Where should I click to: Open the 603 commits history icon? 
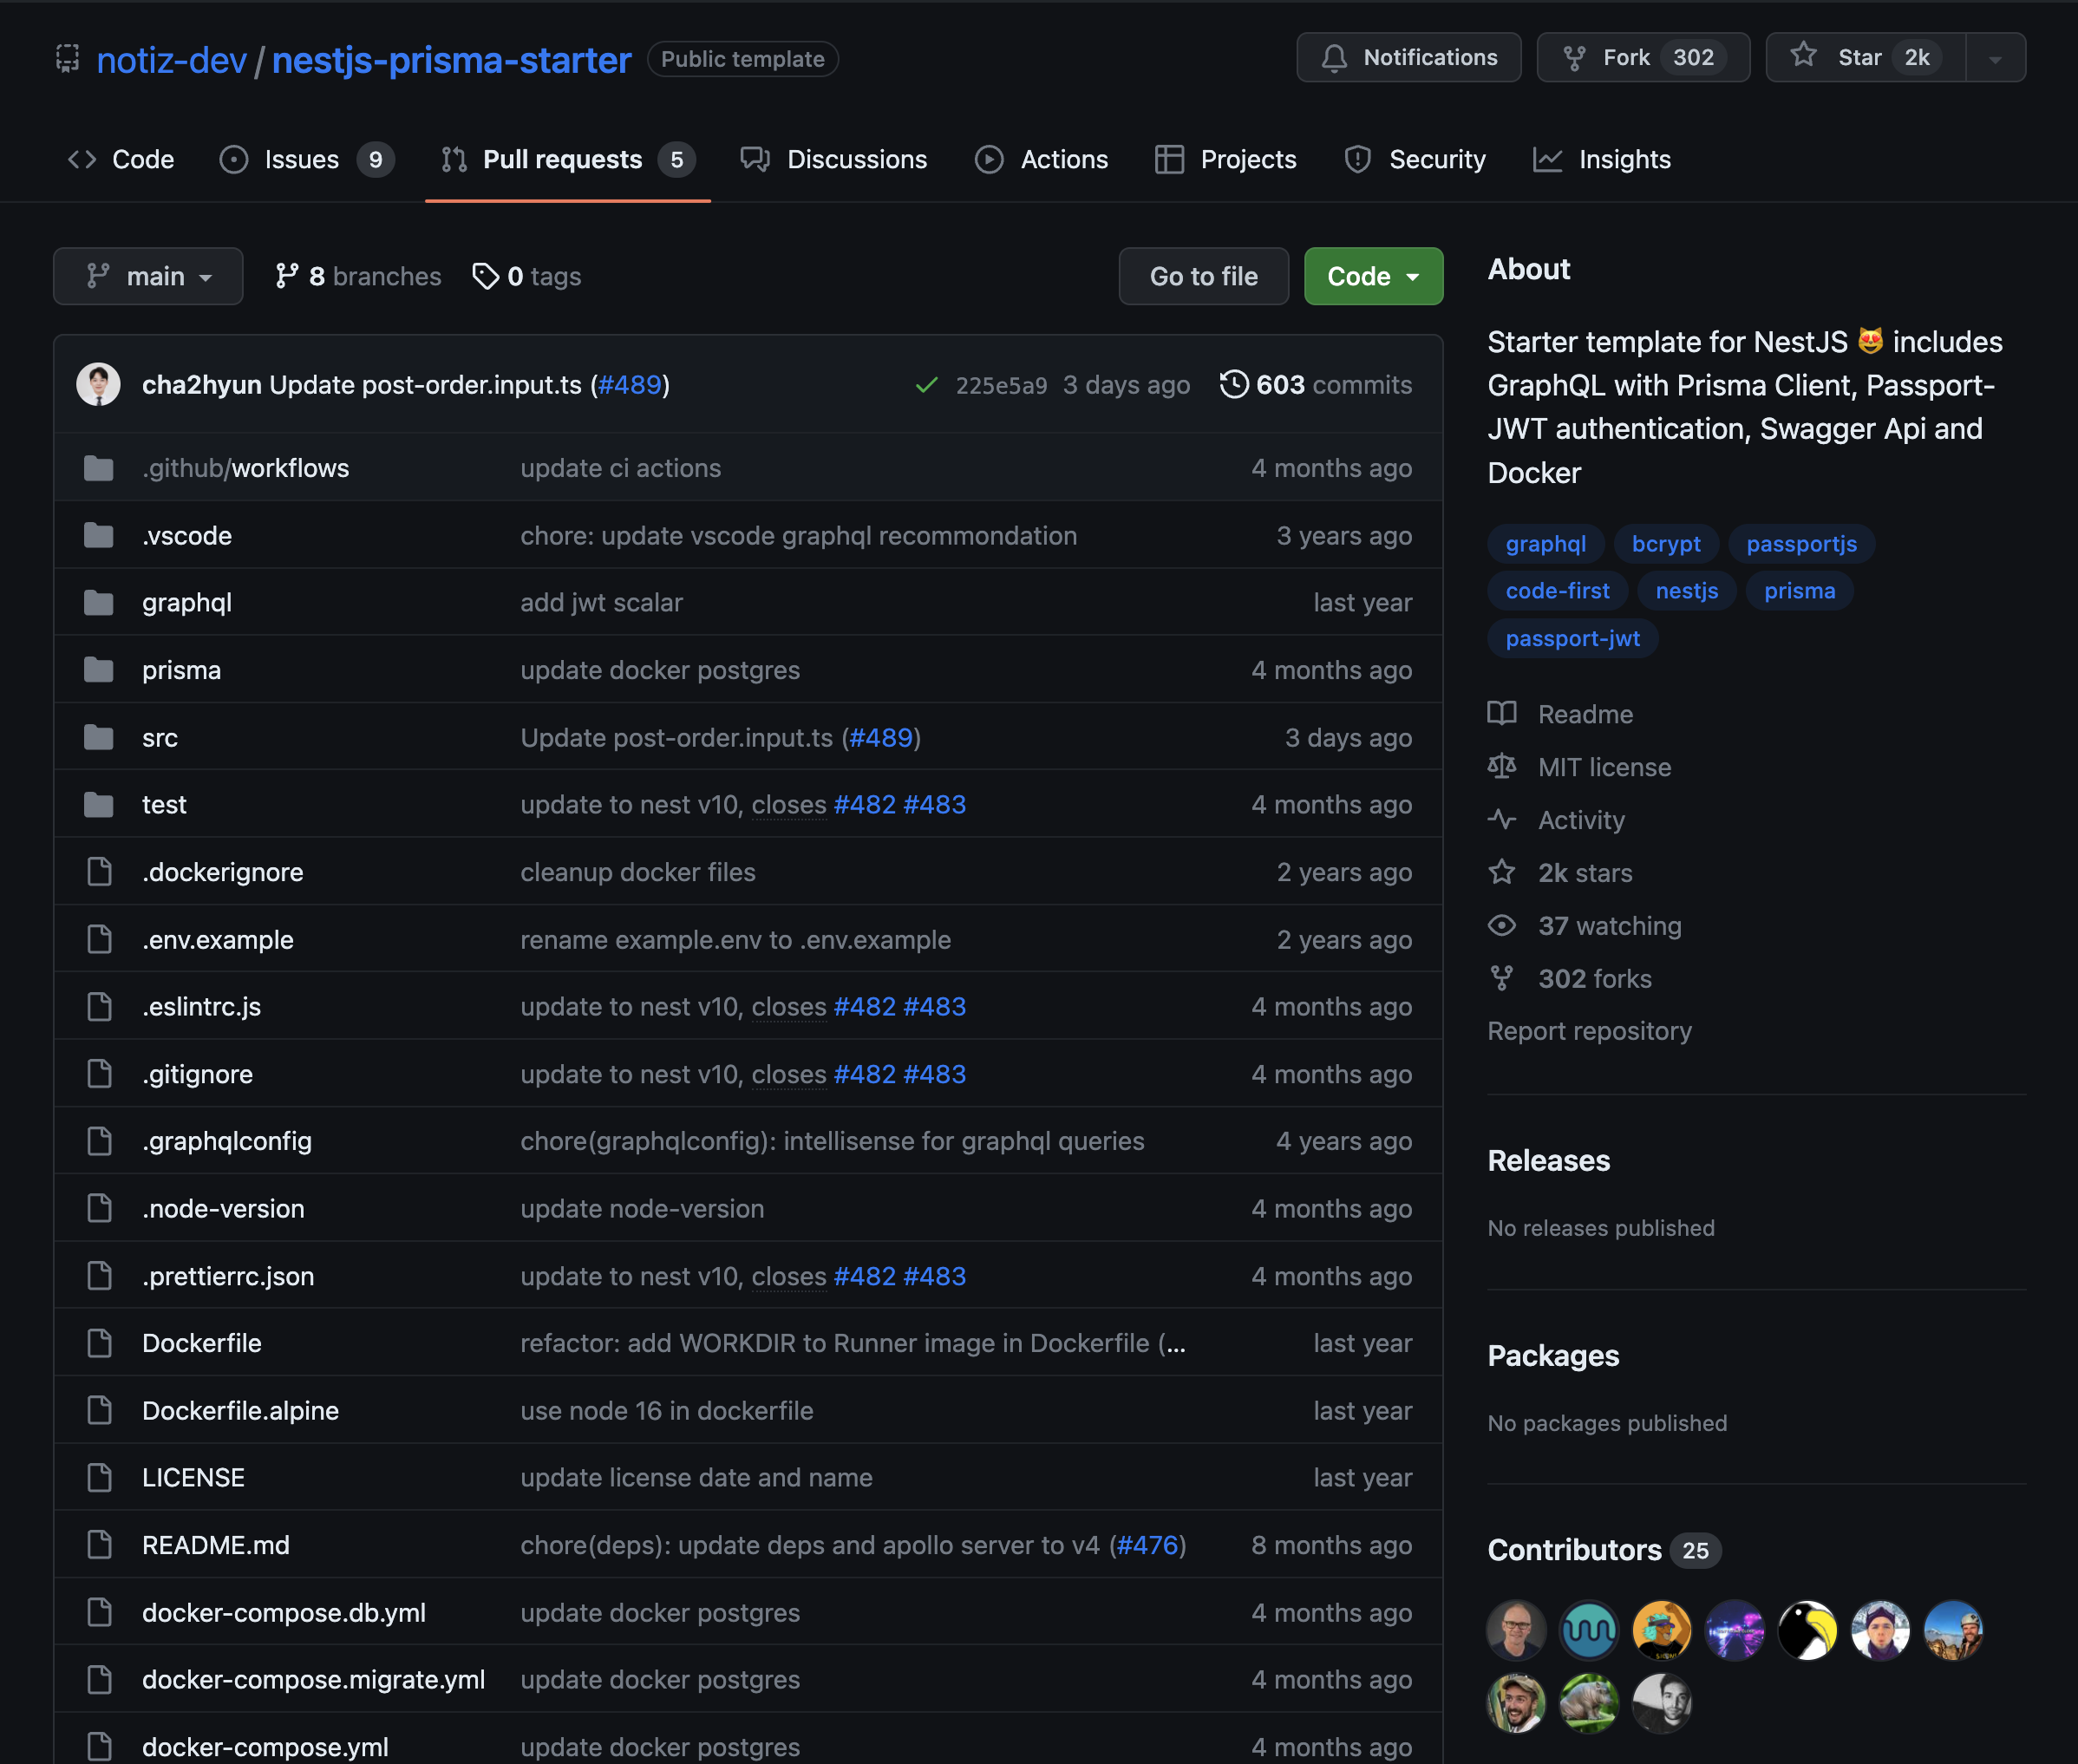tap(1234, 384)
